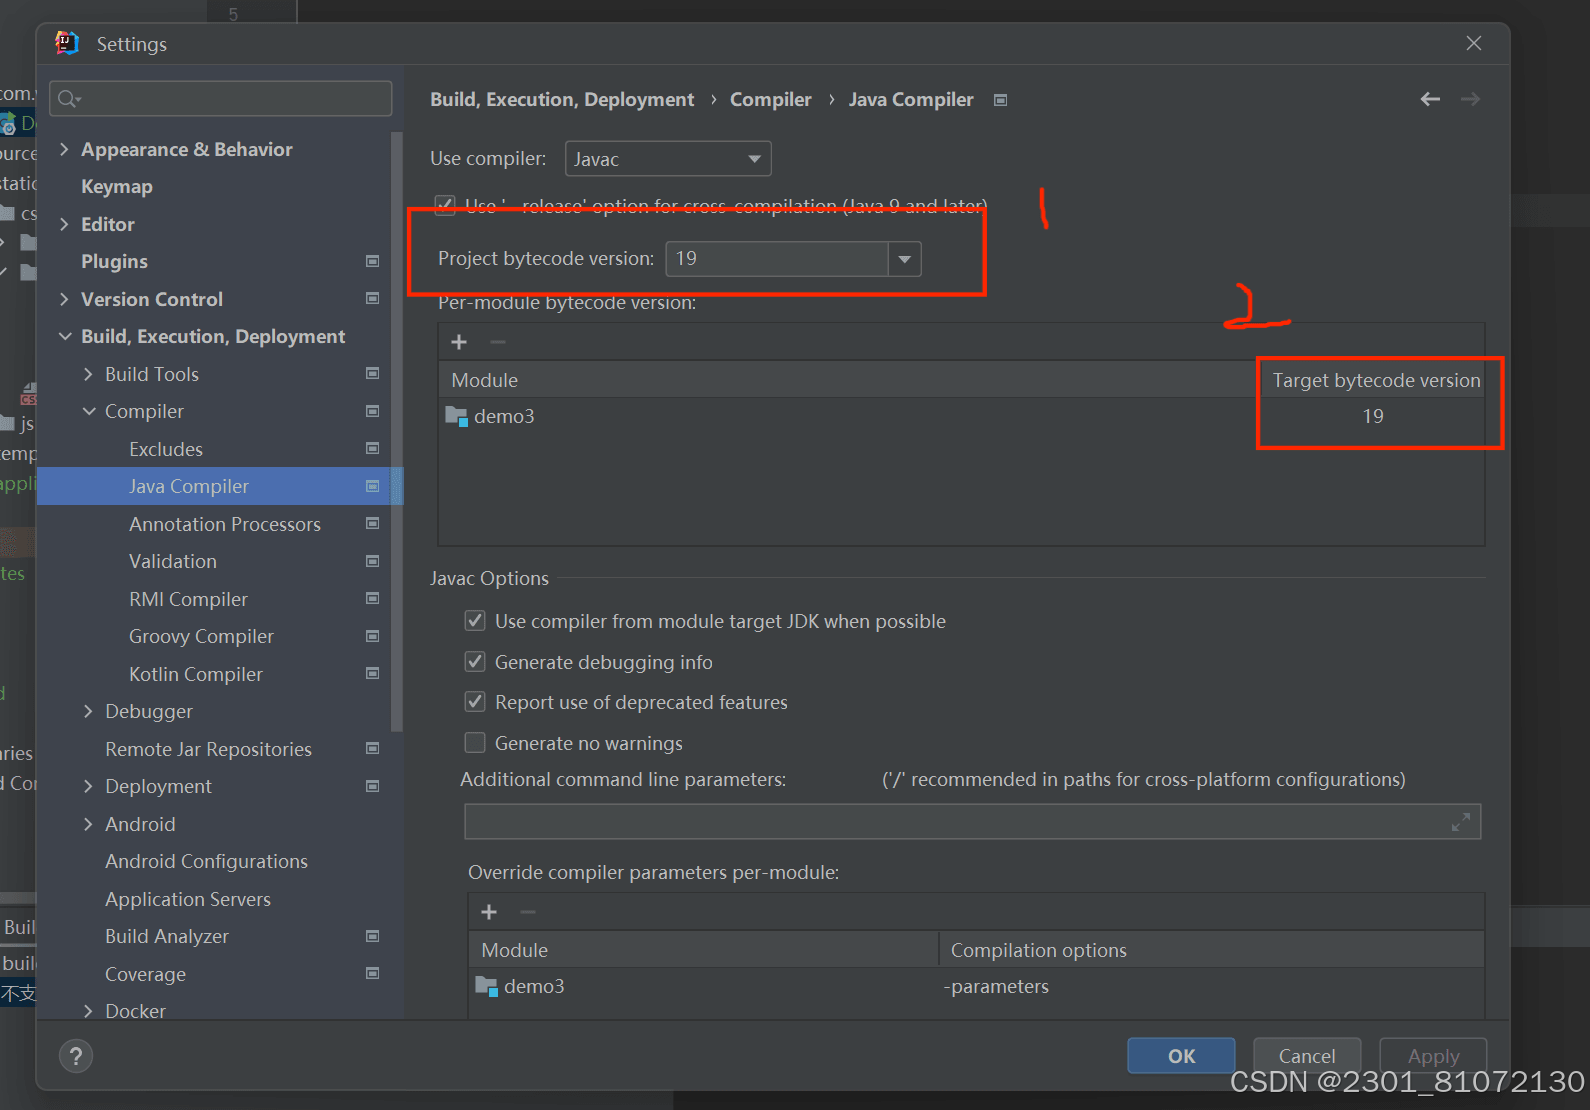
Task: Click Build, Execution, Deployment breadcrumb
Action: tap(562, 99)
